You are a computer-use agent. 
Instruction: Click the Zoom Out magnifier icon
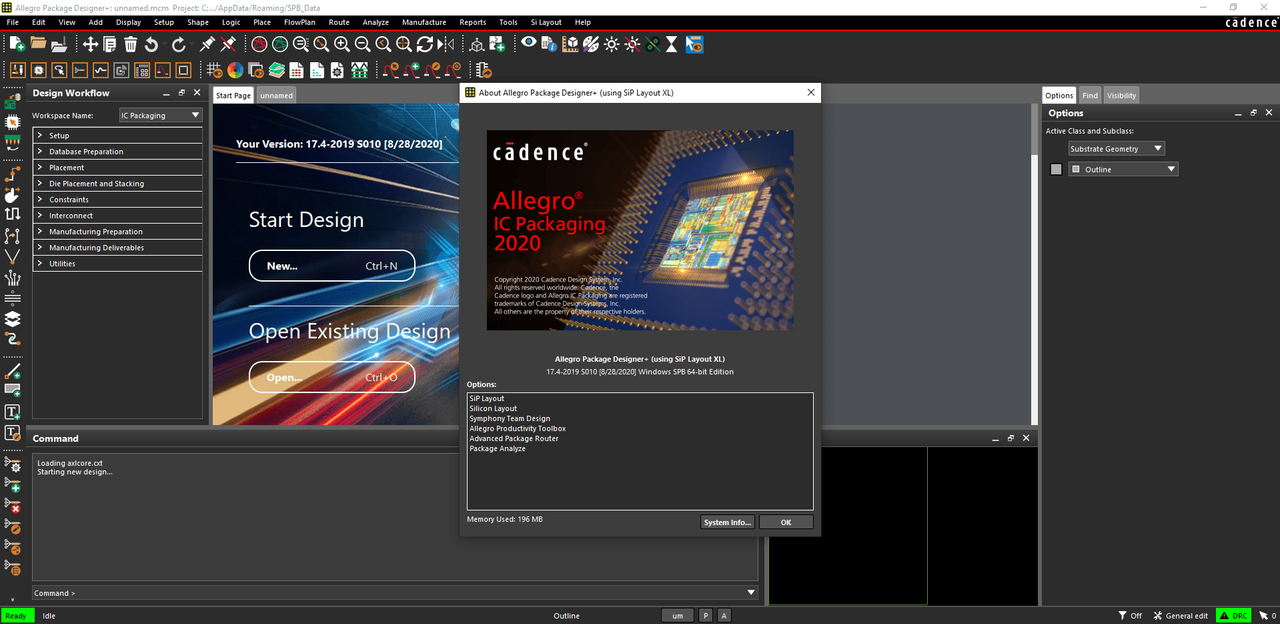tap(362, 44)
